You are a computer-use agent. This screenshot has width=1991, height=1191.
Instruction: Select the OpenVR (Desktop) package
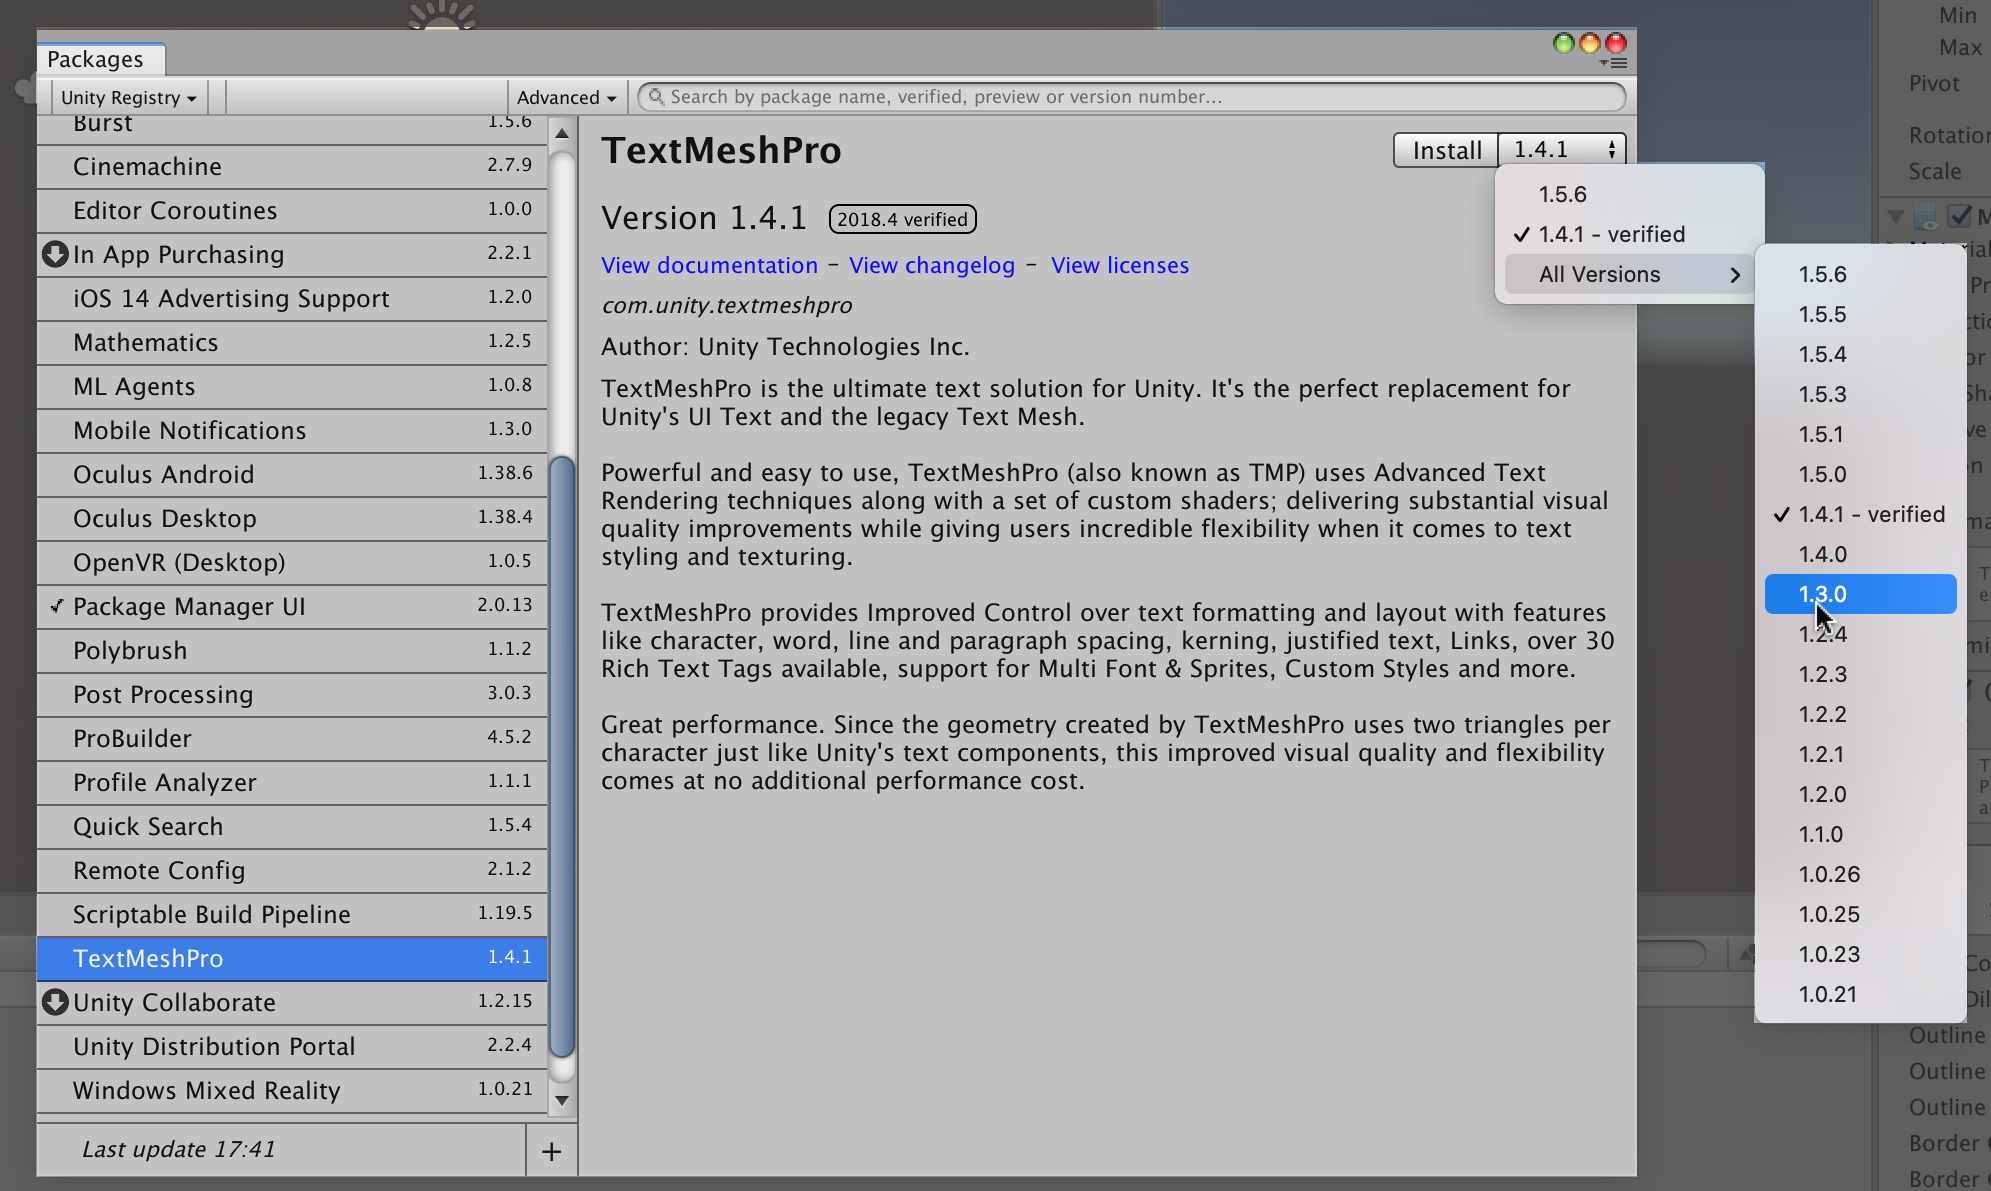pyautogui.click(x=292, y=562)
